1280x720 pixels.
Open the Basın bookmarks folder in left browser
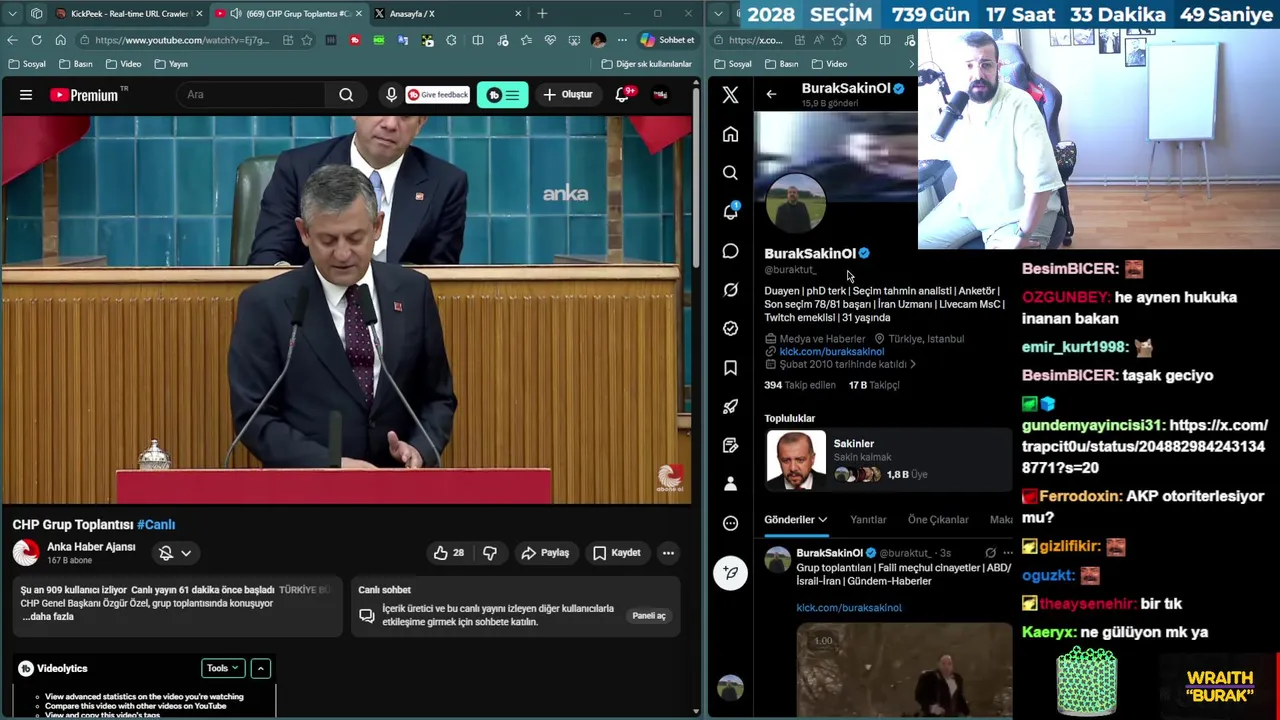click(x=76, y=64)
